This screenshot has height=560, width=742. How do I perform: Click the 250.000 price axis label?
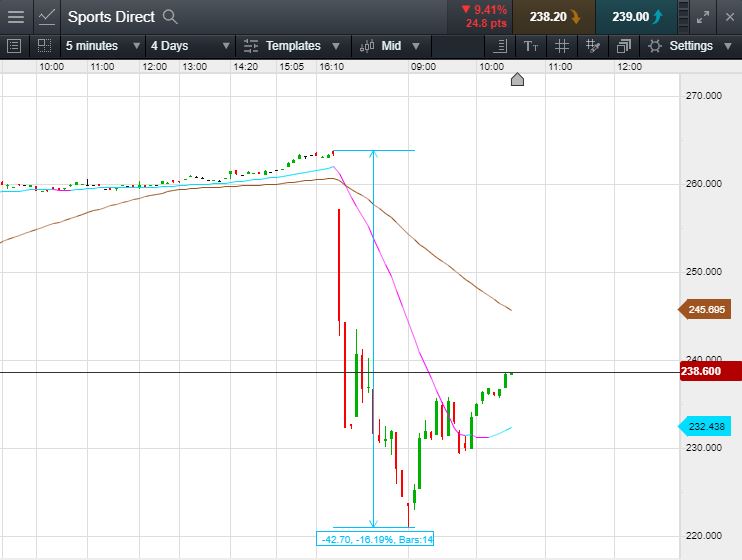[704, 272]
